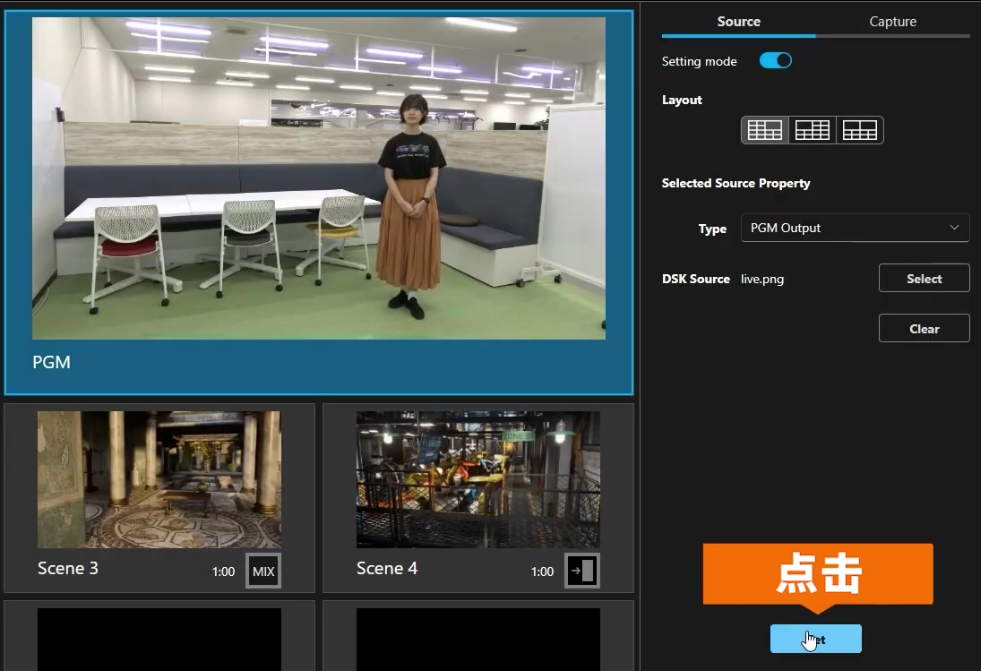Click the blue Set button under the cursor

pyautogui.click(x=816, y=639)
